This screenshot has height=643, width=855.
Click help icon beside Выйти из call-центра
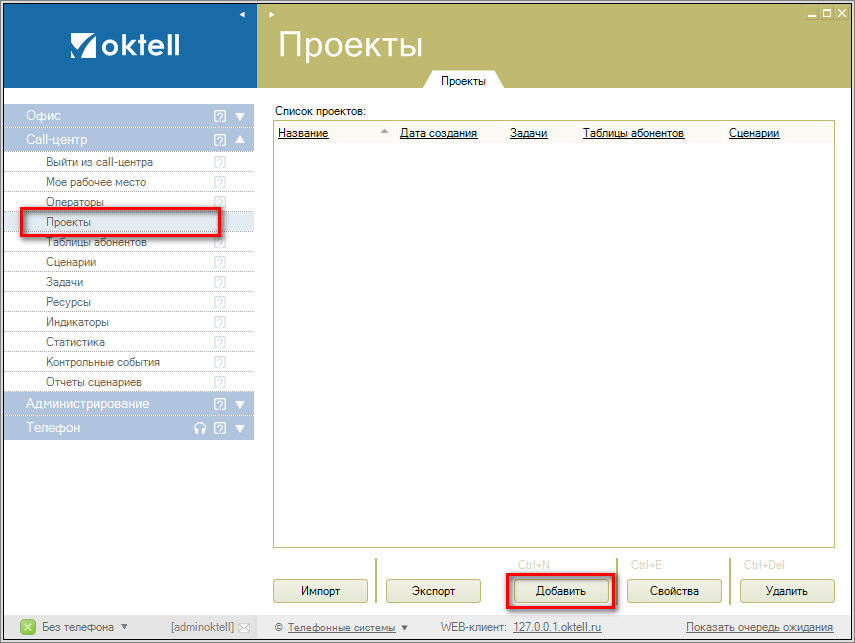point(220,163)
